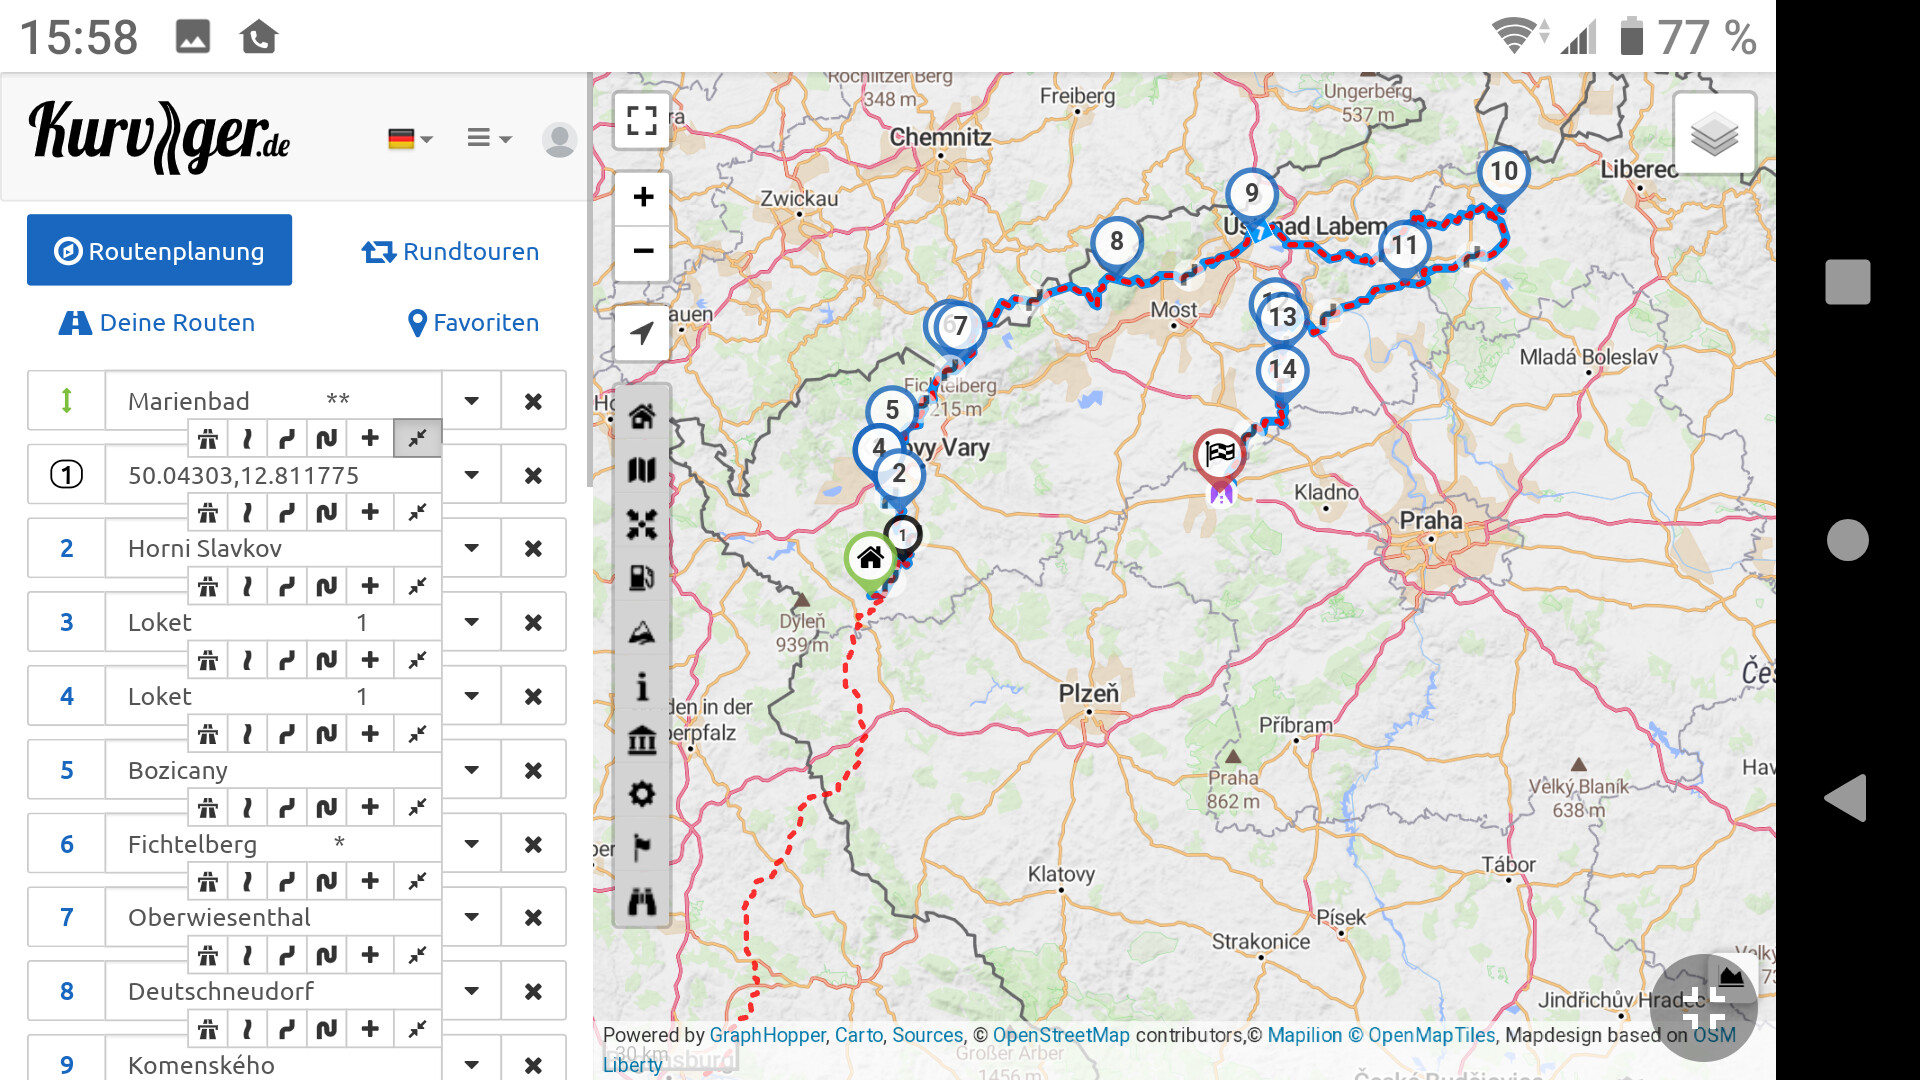The width and height of the screenshot is (1920, 1080).
Task: Toggle motorway icon below Deutschneudorf
Action: pyautogui.click(x=208, y=1028)
